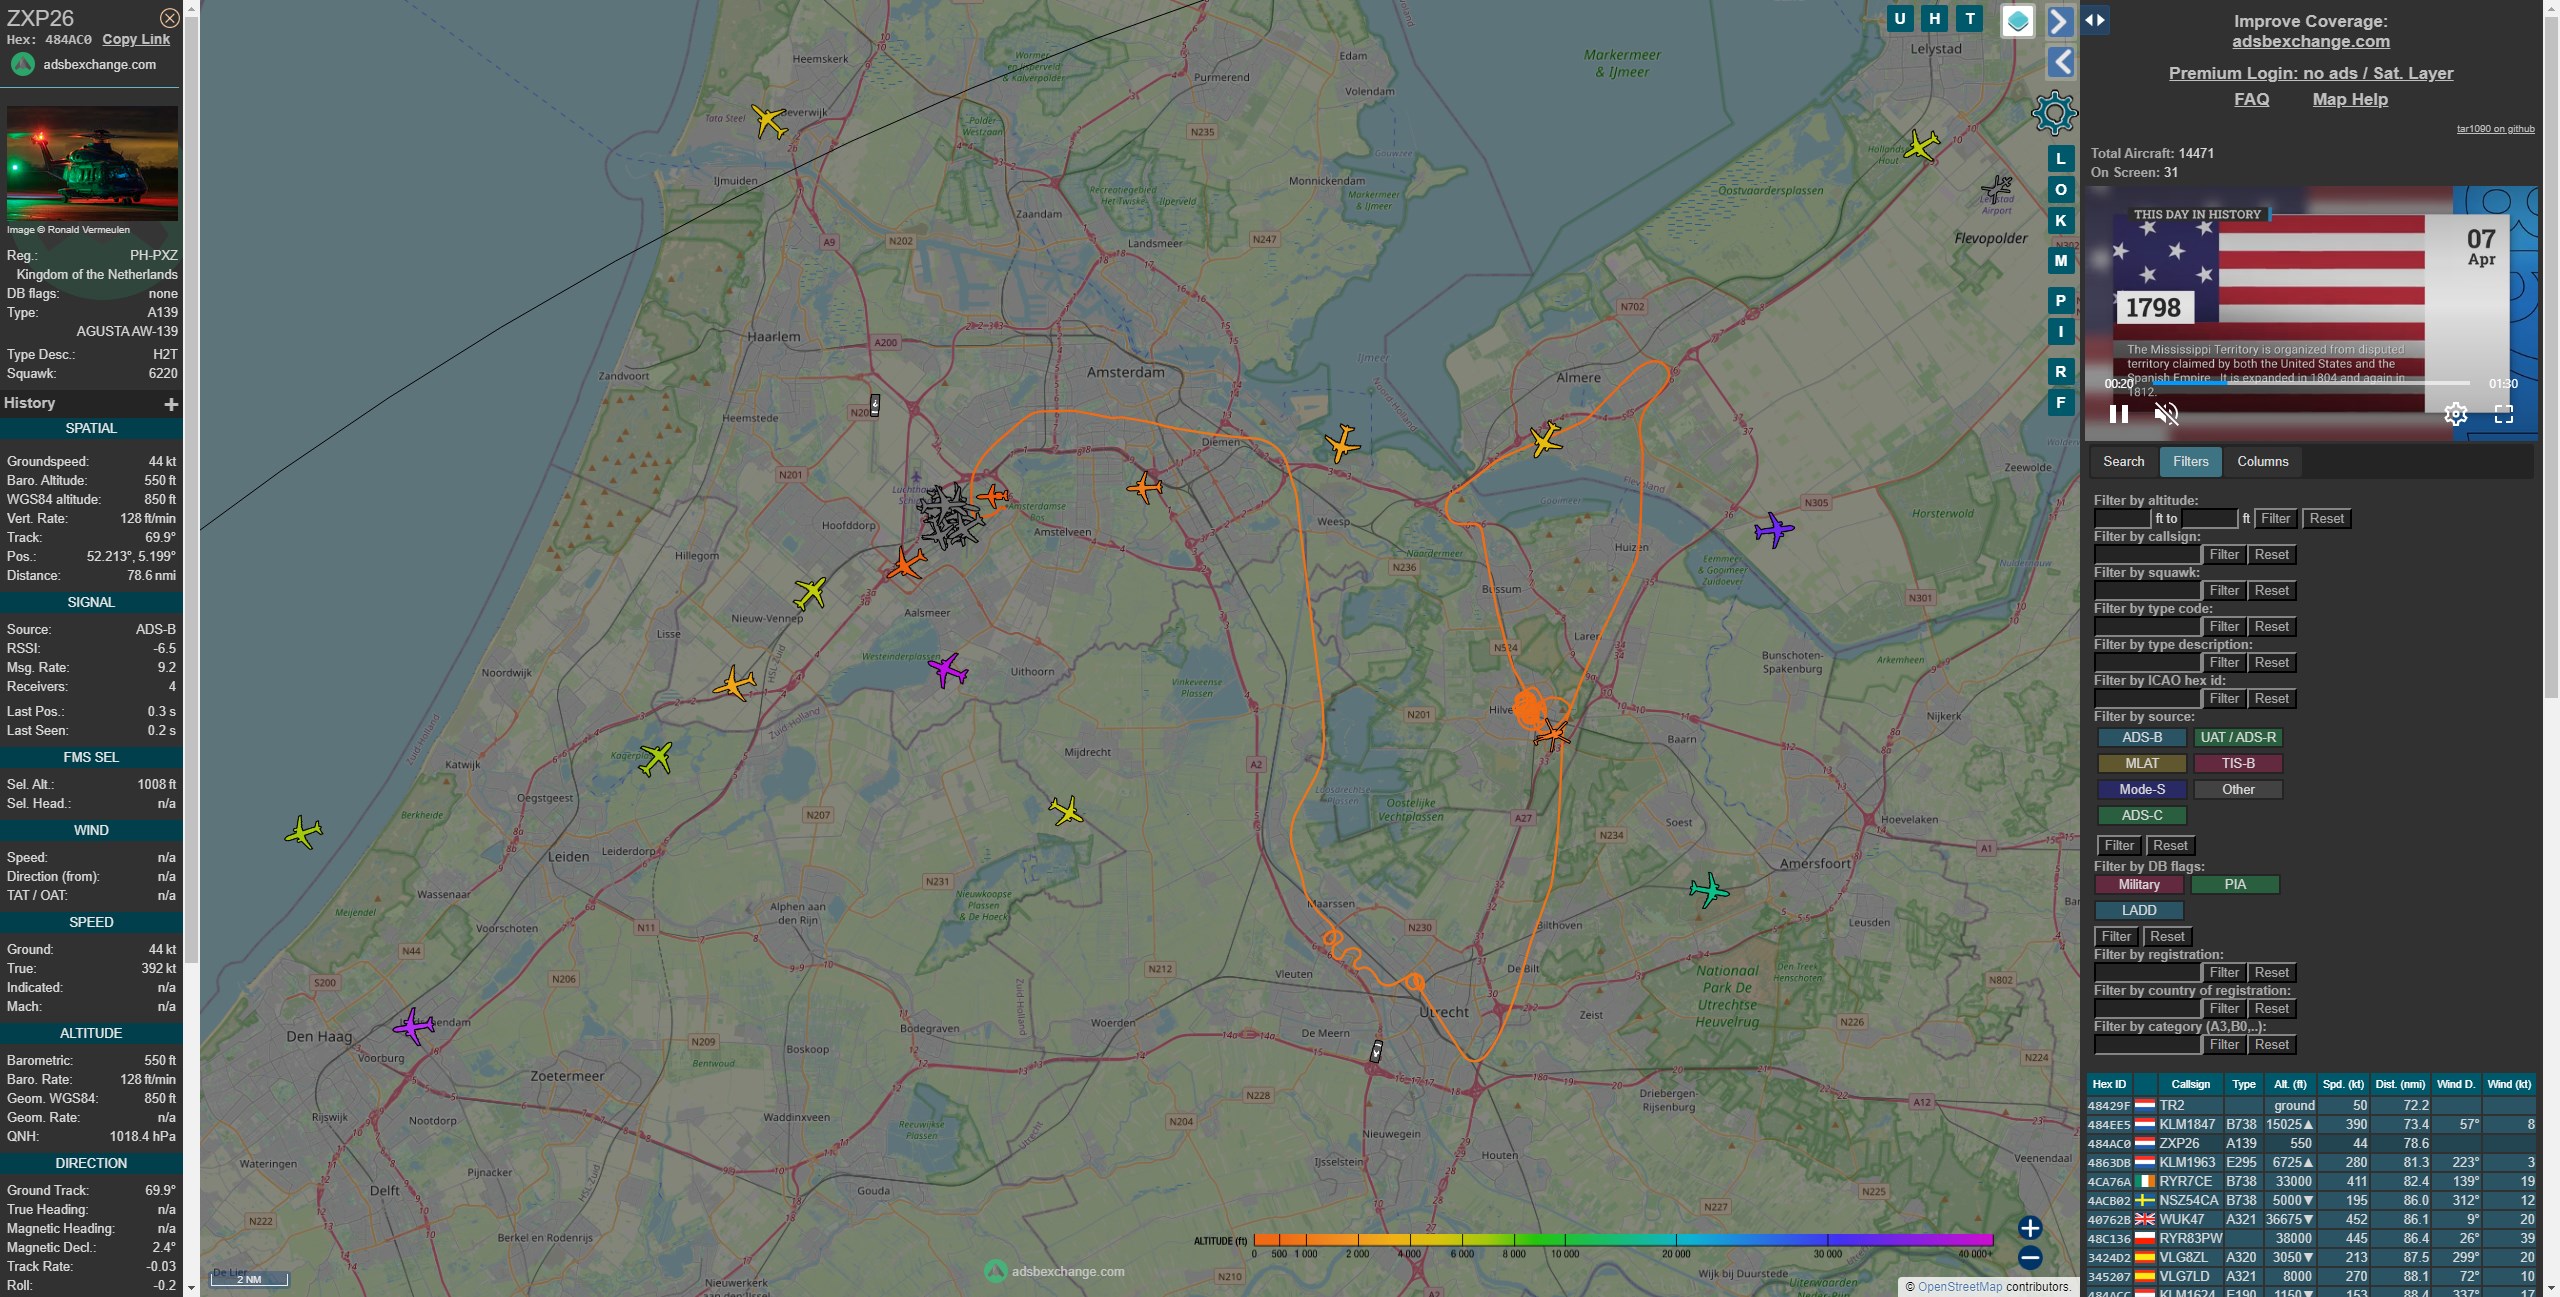The width and height of the screenshot is (2560, 1297).
Task: Expand the History section with plus
Action: coord(171,404)
